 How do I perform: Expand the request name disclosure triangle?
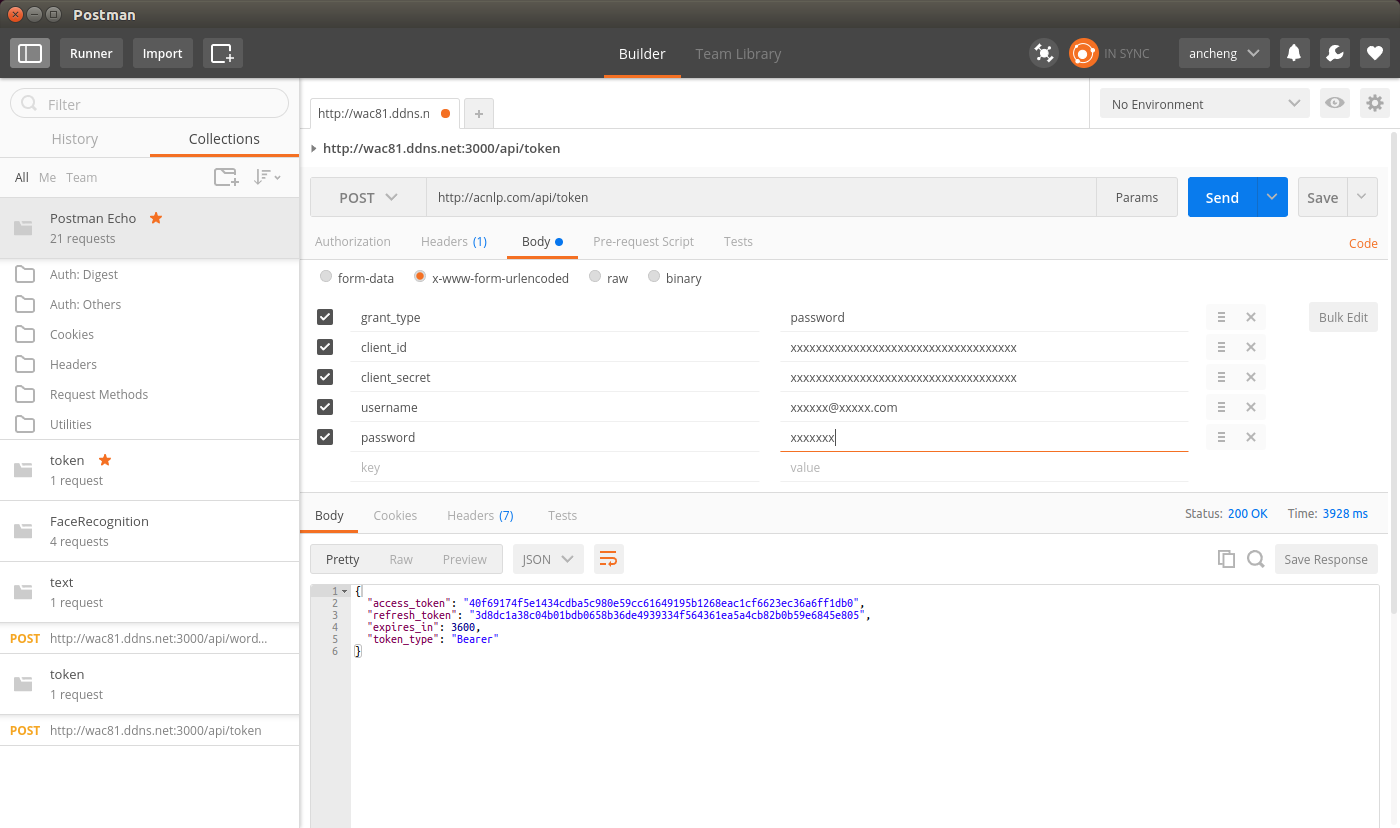315,149
